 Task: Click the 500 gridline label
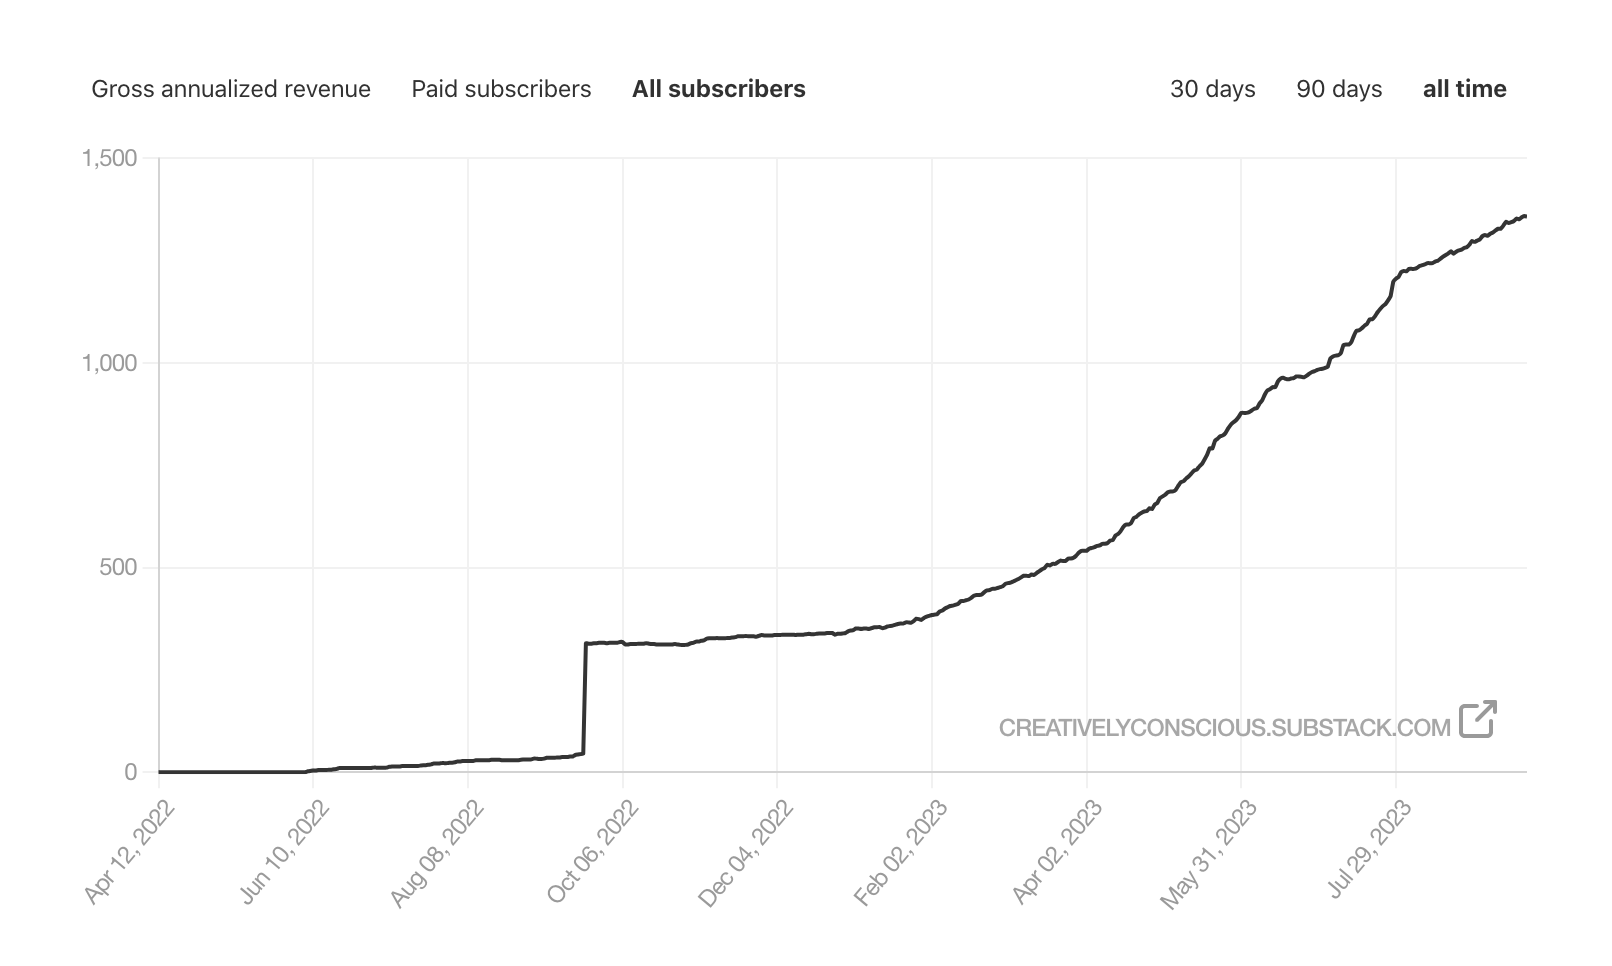click(118, 567)
